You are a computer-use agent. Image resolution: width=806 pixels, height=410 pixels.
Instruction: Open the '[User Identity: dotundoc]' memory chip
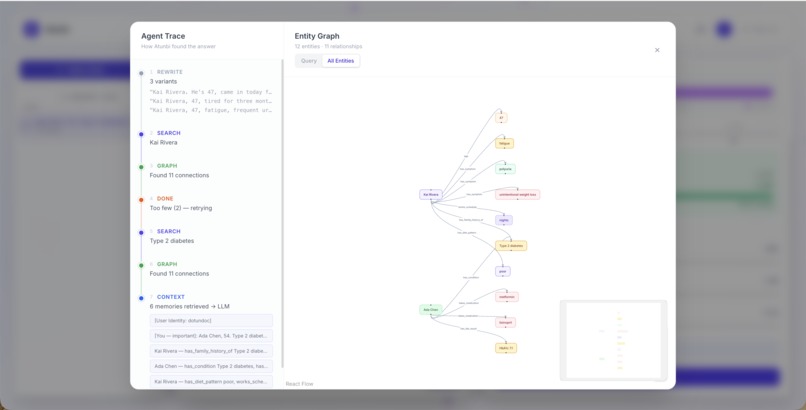coord(211,321)
